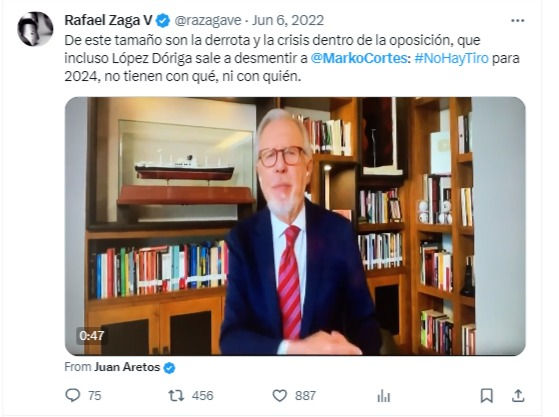Click the reply speech bubble icon

click(73, 395)
